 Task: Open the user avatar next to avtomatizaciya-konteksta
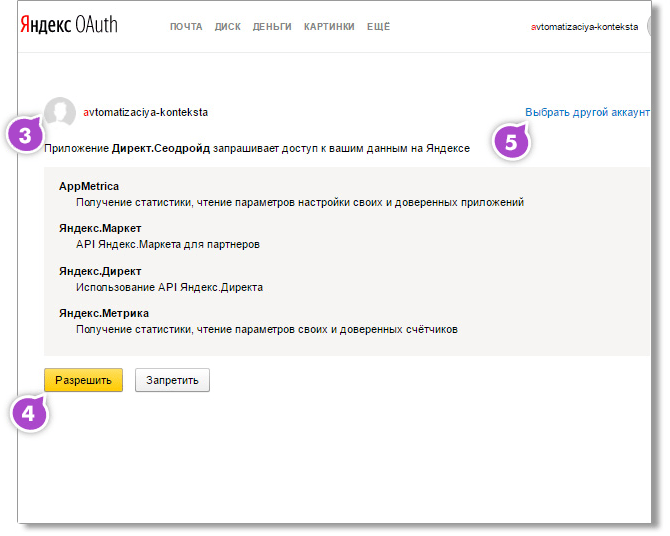coord(60,112)
